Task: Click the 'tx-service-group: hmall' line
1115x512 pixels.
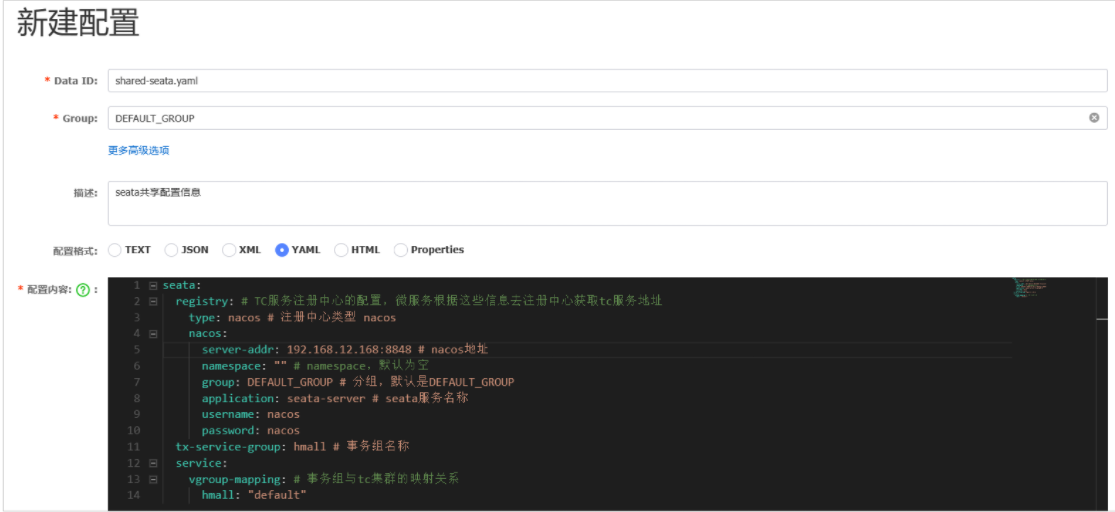Action: (293, 447)
